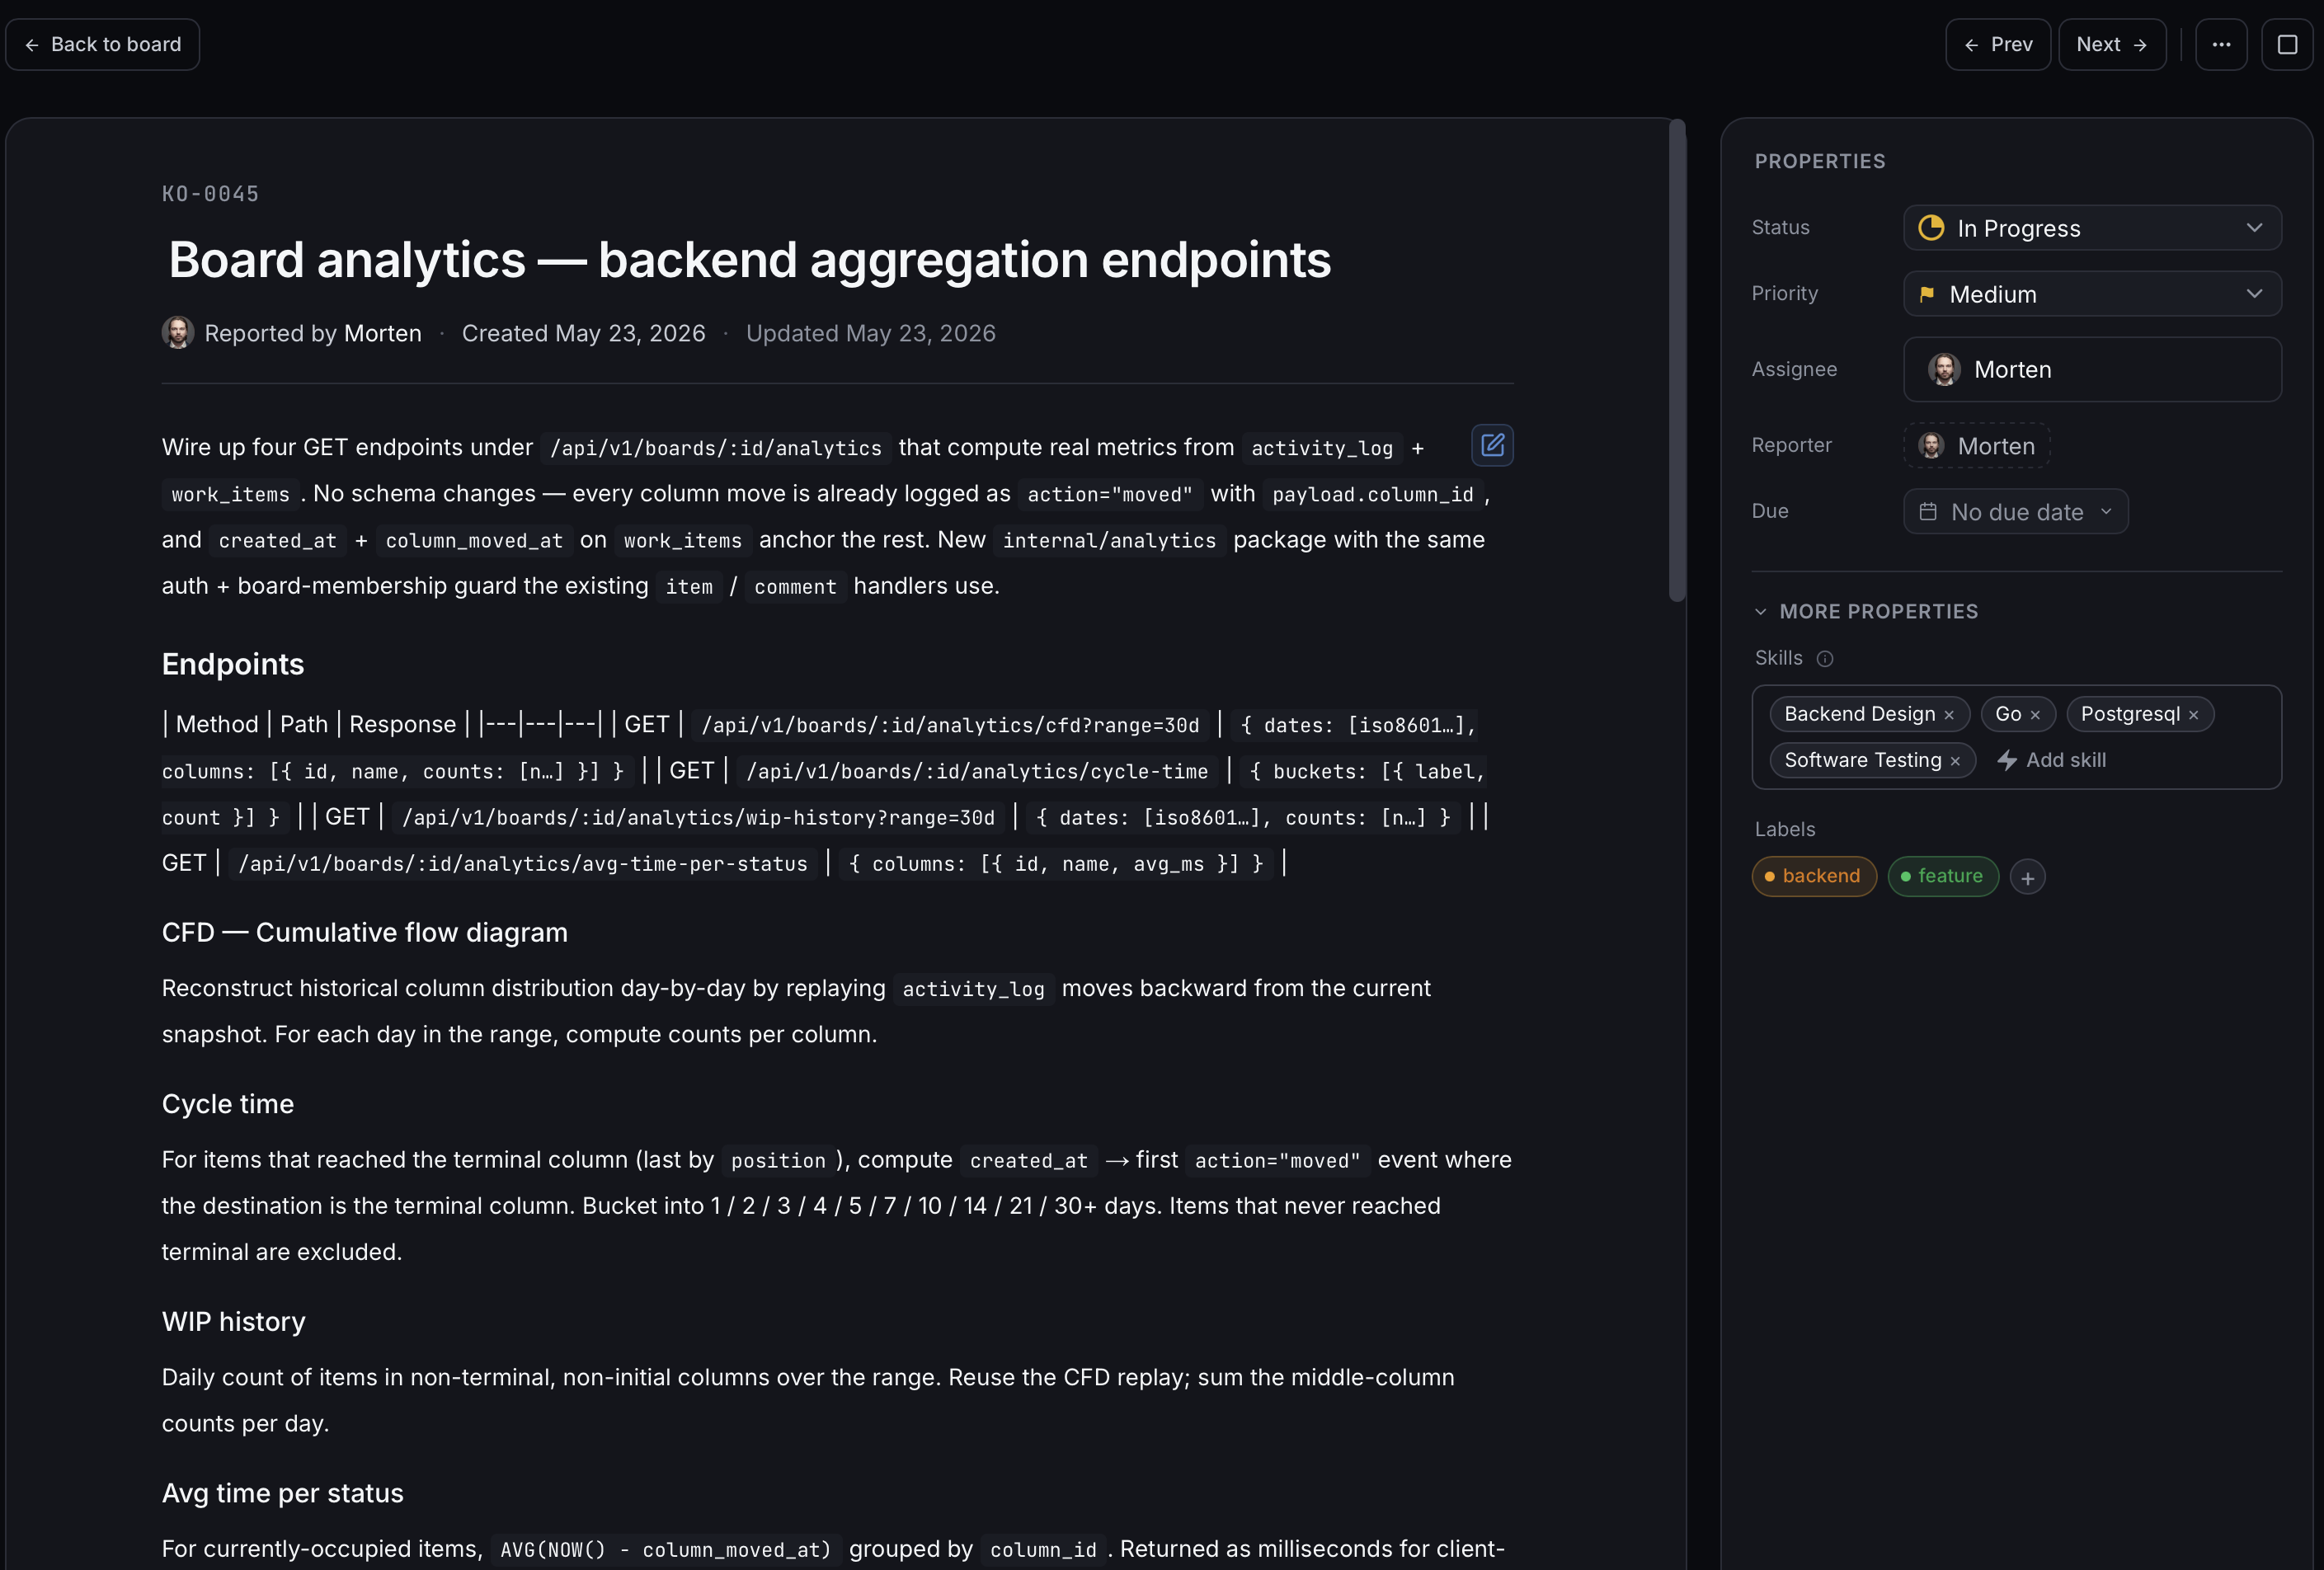
Task: Click the feature label chip
Action: 1942,877
